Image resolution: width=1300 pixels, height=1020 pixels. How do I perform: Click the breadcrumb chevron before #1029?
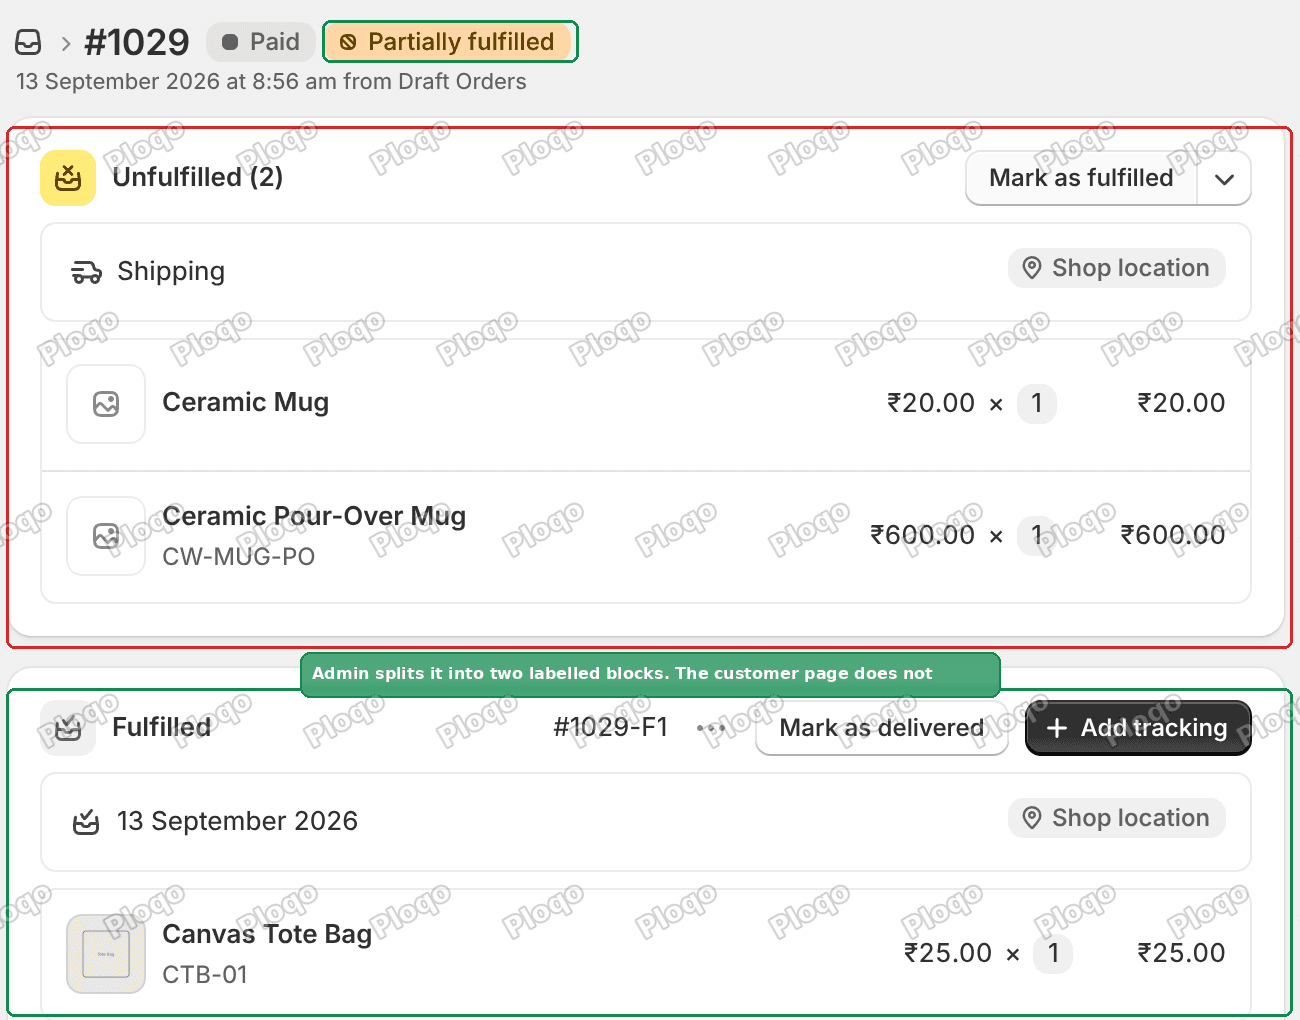(x=66, y=43)
